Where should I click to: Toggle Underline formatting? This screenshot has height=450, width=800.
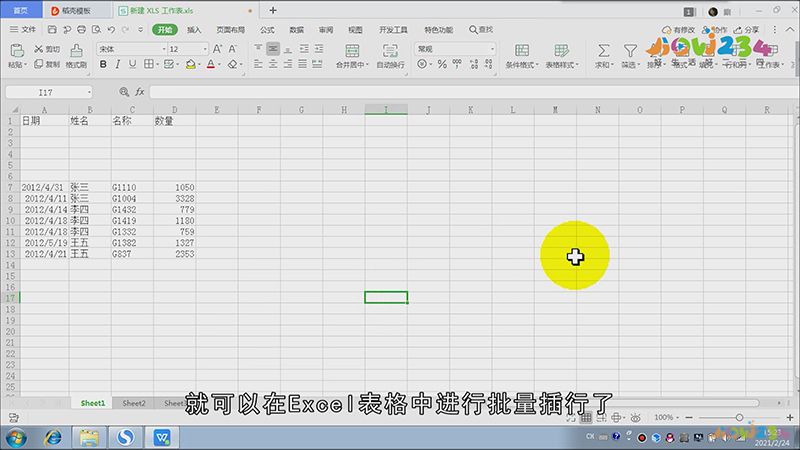coord(133,64)
